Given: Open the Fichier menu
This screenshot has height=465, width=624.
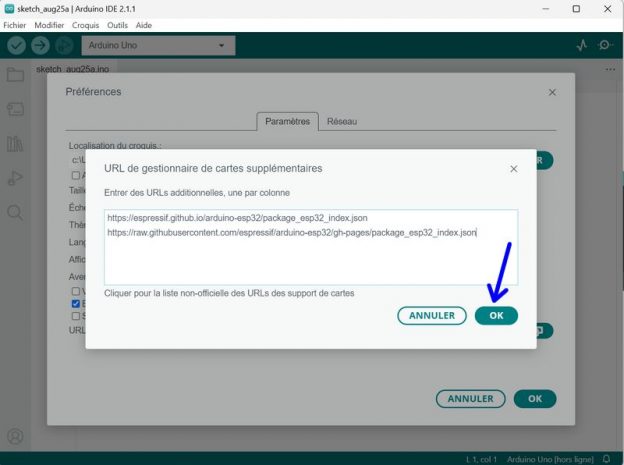Looking at the screenshot, I should [x=14, y=24].
